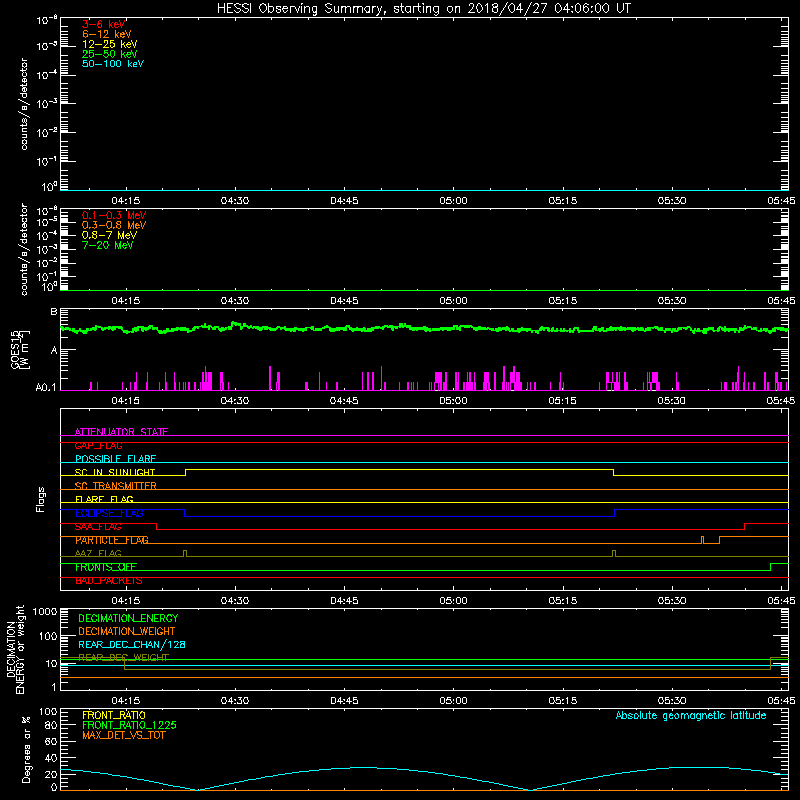Select the DECIMATION_WEIGHT legend text
The width and height of the screenshot is (800, 800).
(127, 631)
